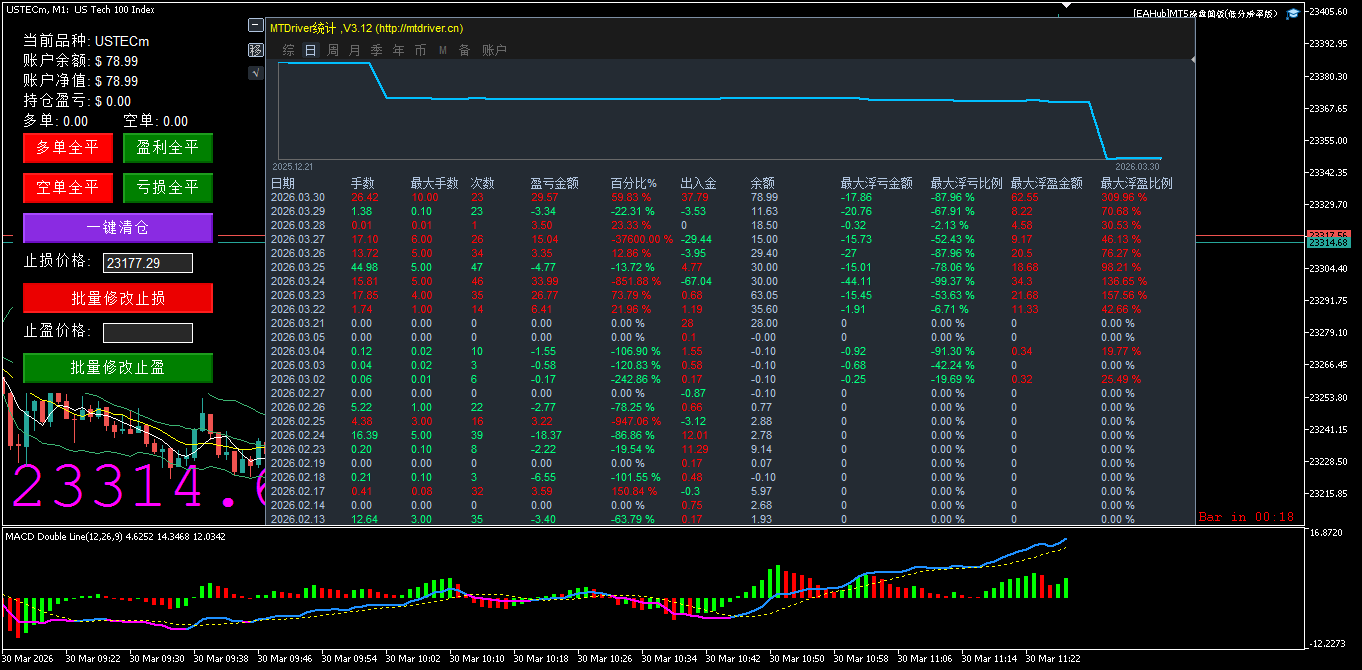Collapse the MTDriver statistics panel with minus icon
This screenshot has height=670, width=1362.
click(255, 26)
